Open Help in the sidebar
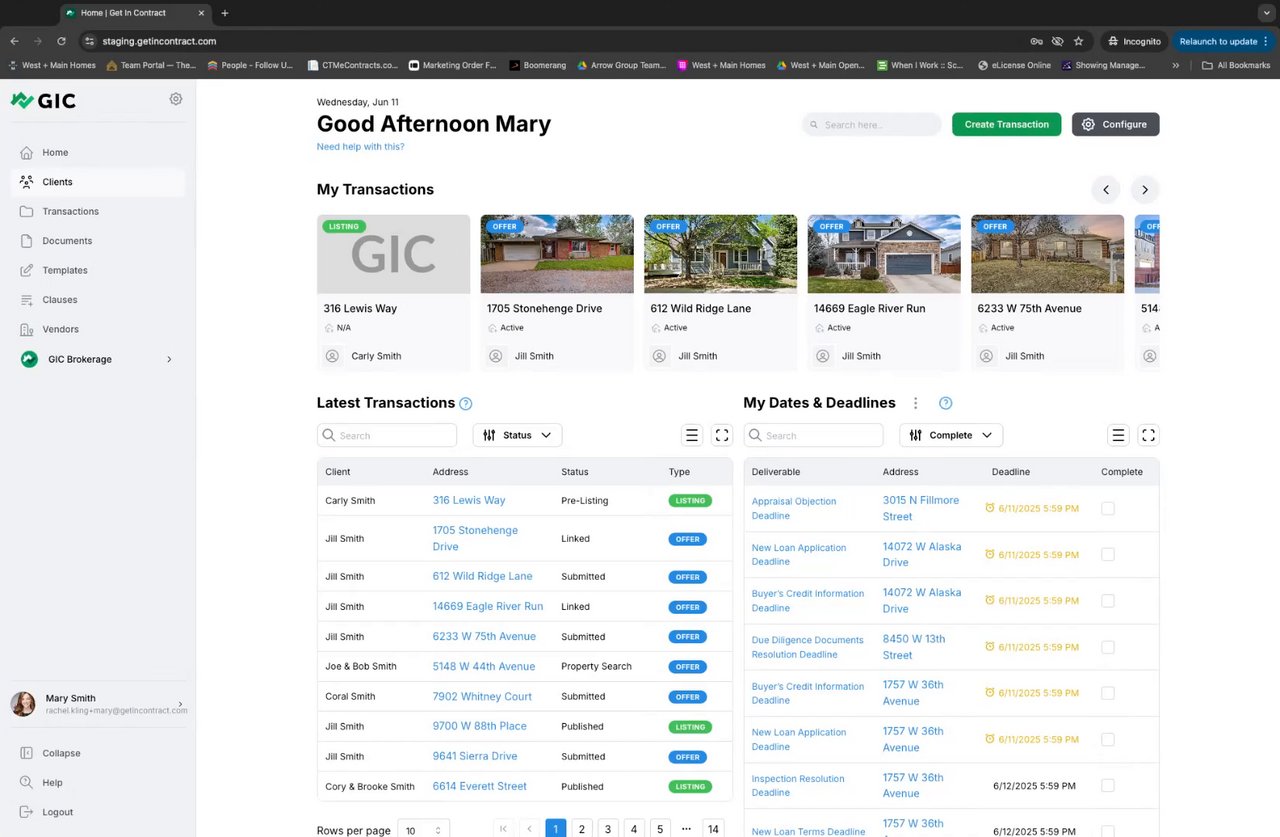 [52, 783]
